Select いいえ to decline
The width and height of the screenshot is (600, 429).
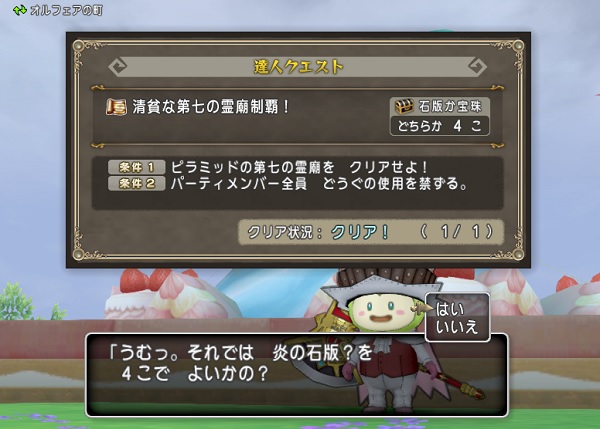point(457,328)
